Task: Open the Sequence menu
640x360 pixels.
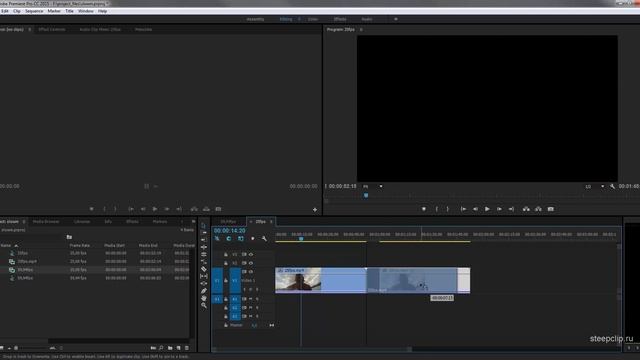Action: (34, 11)
